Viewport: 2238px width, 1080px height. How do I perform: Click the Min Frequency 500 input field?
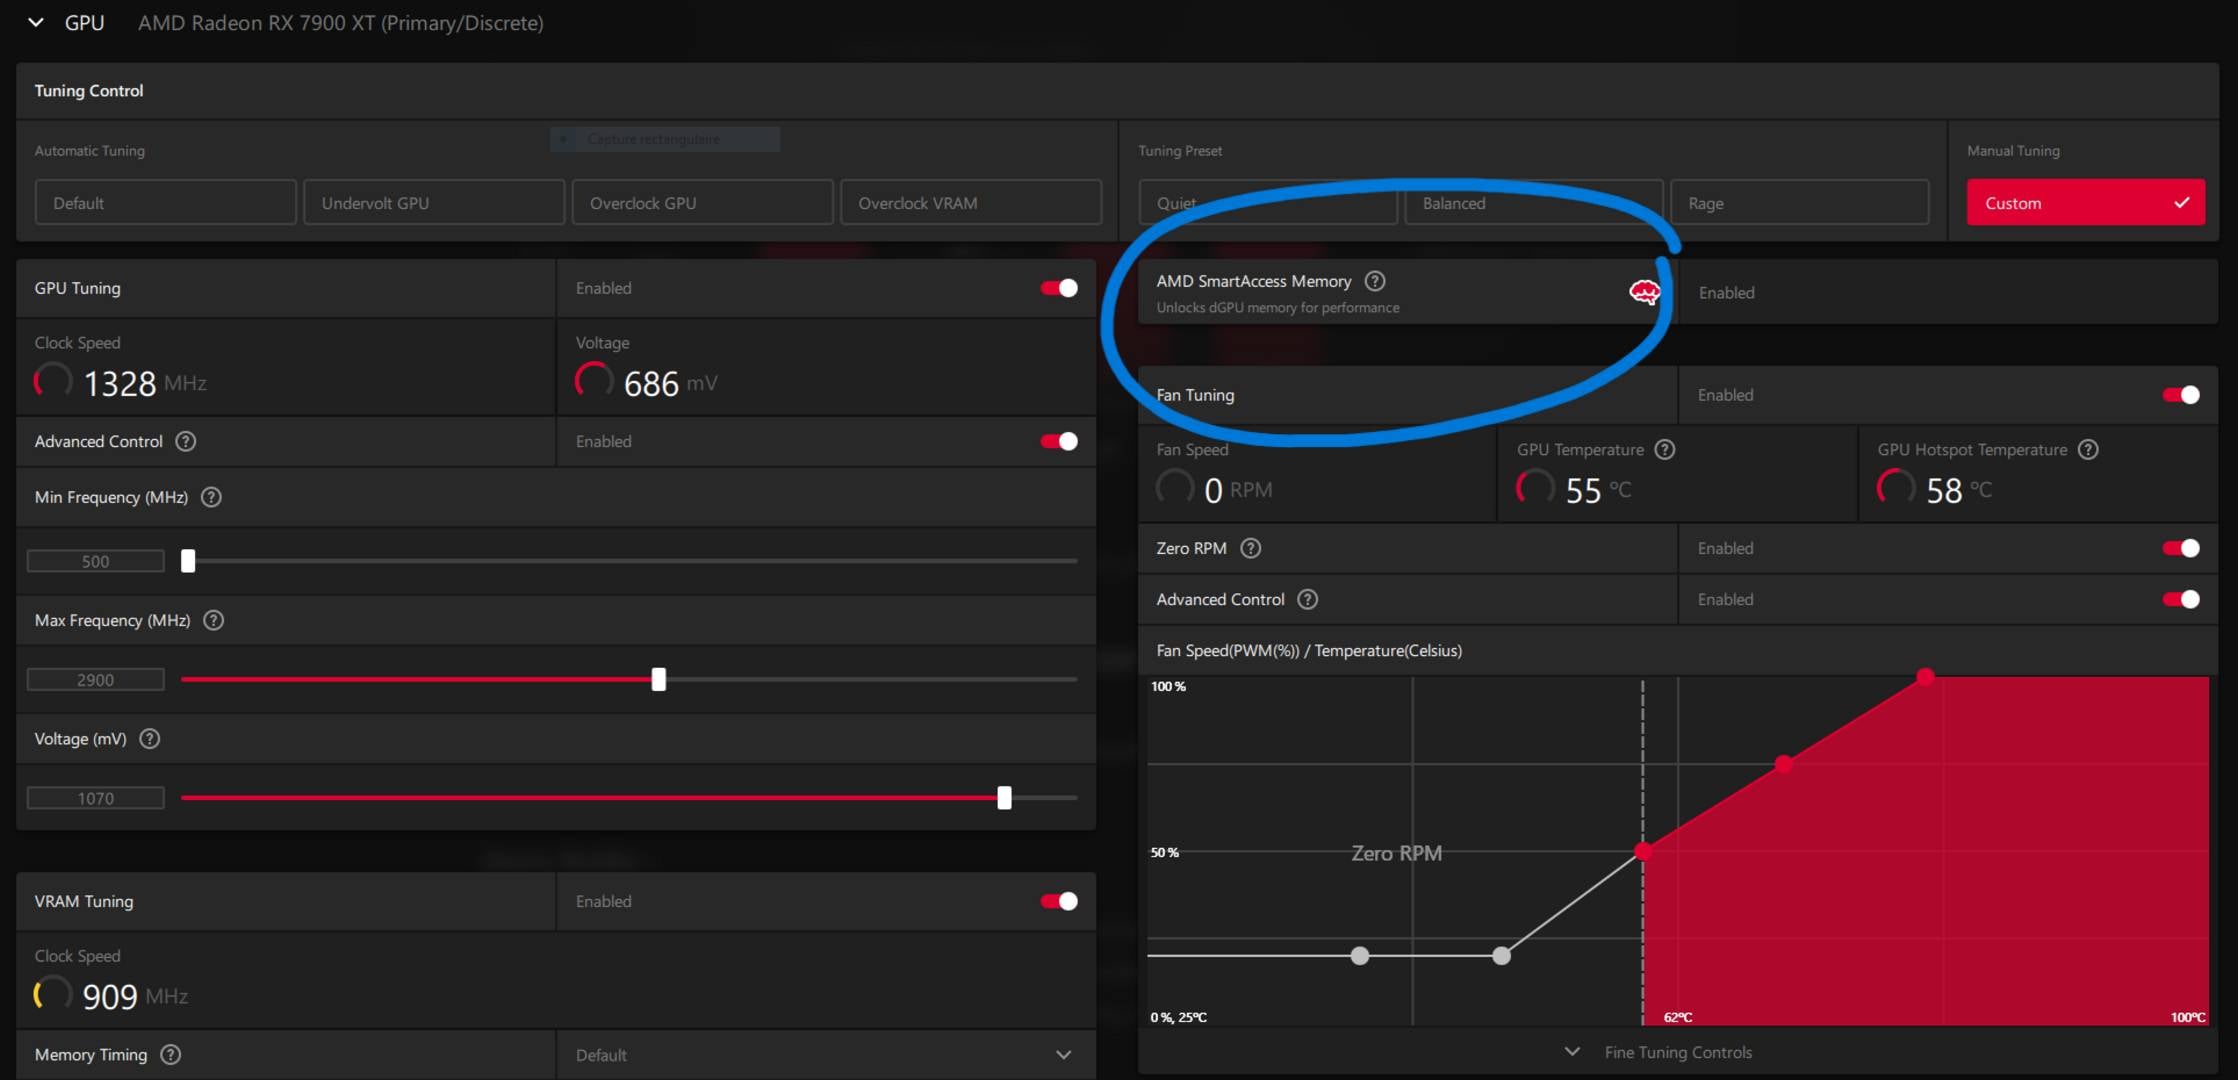tap(95, 561)
